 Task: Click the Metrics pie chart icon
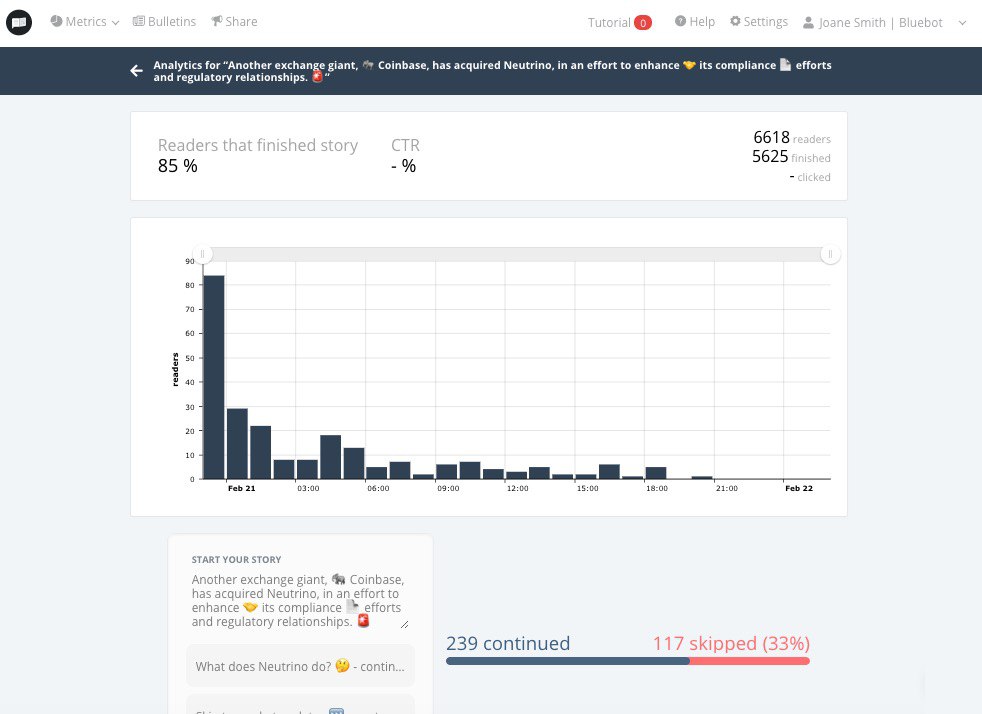pos(56,21)
